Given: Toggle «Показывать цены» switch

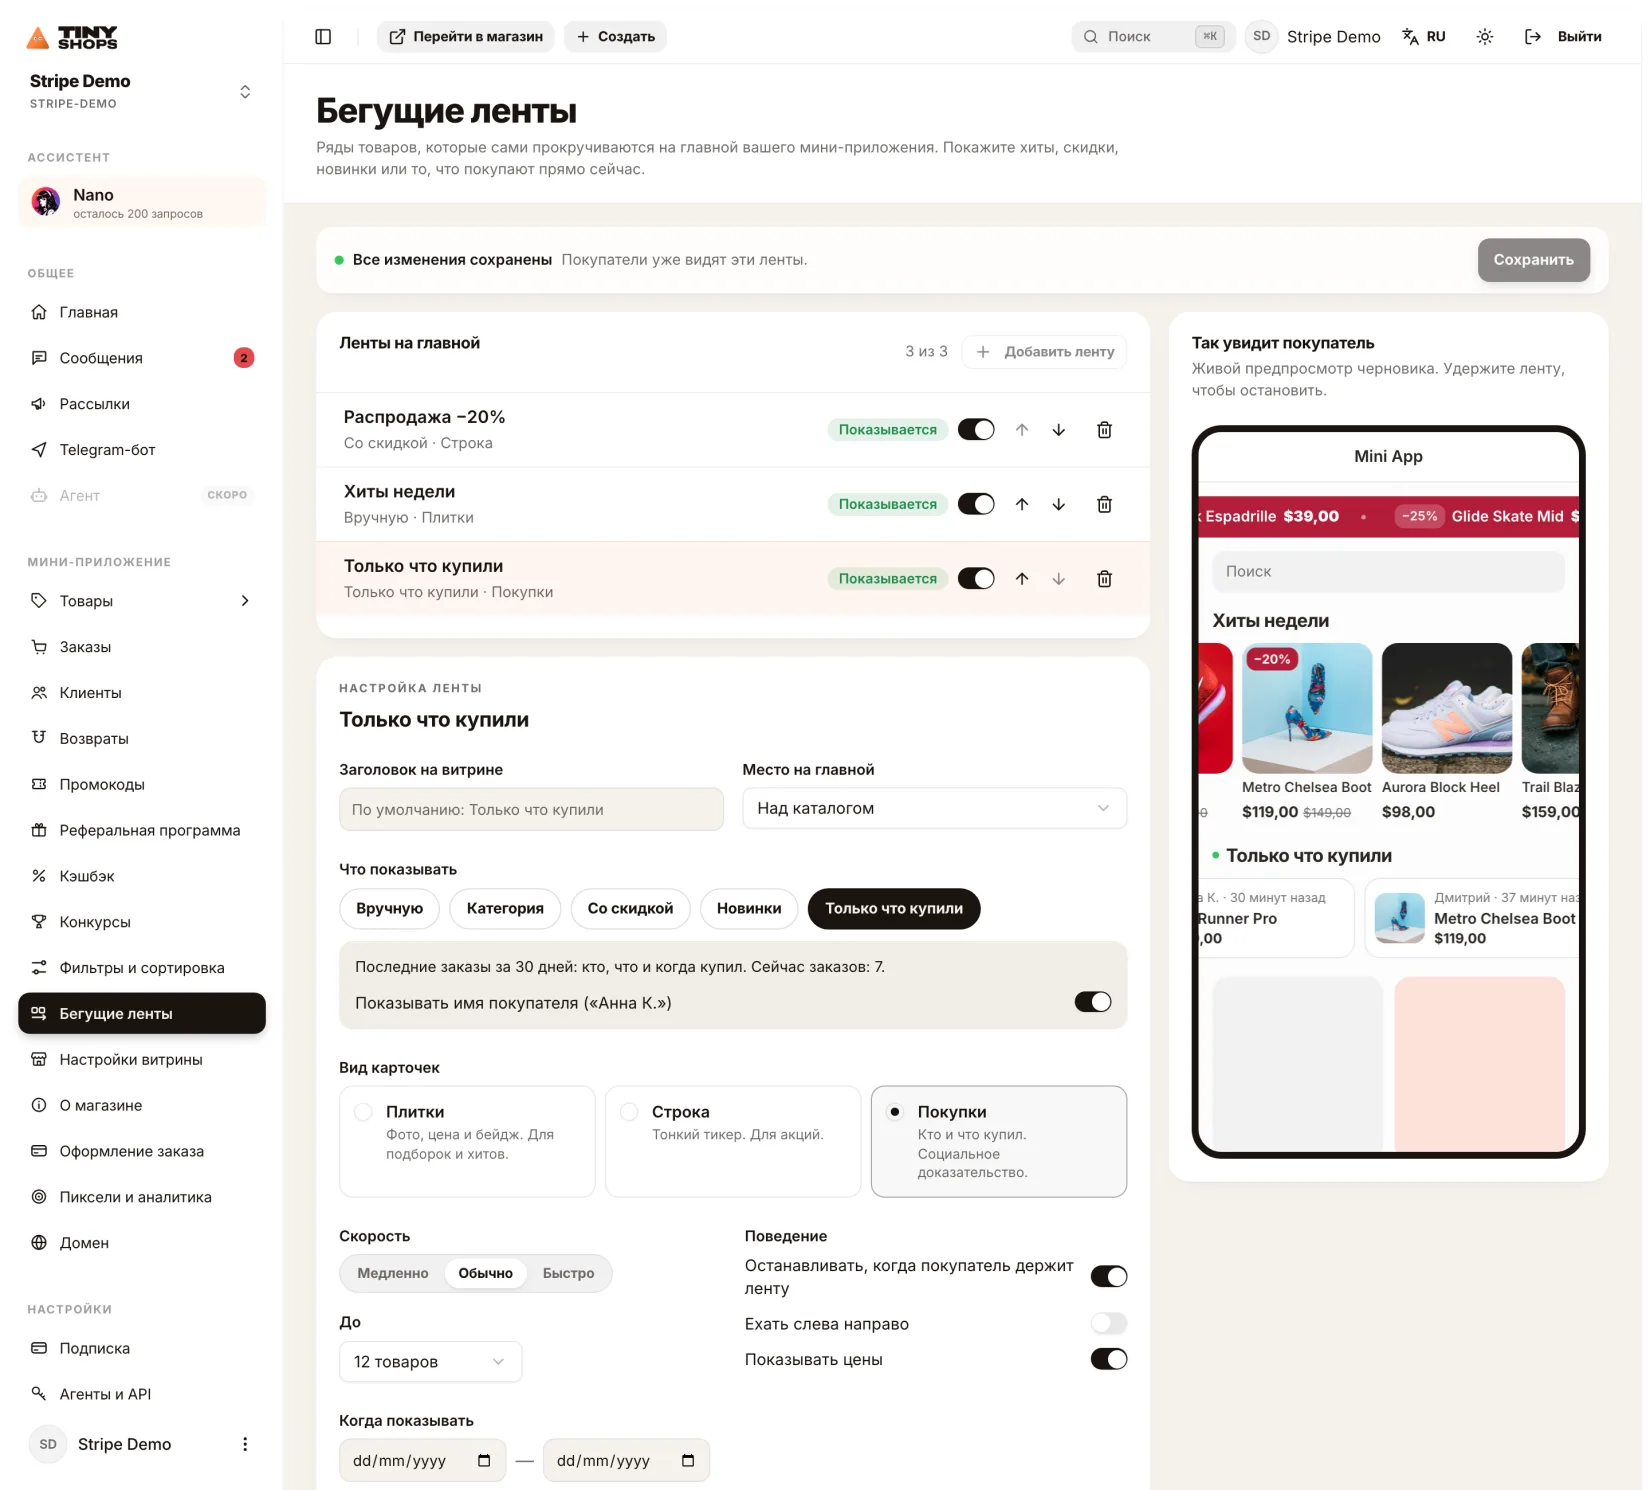Looking at the screenshot, I should pos(1109,1359).
